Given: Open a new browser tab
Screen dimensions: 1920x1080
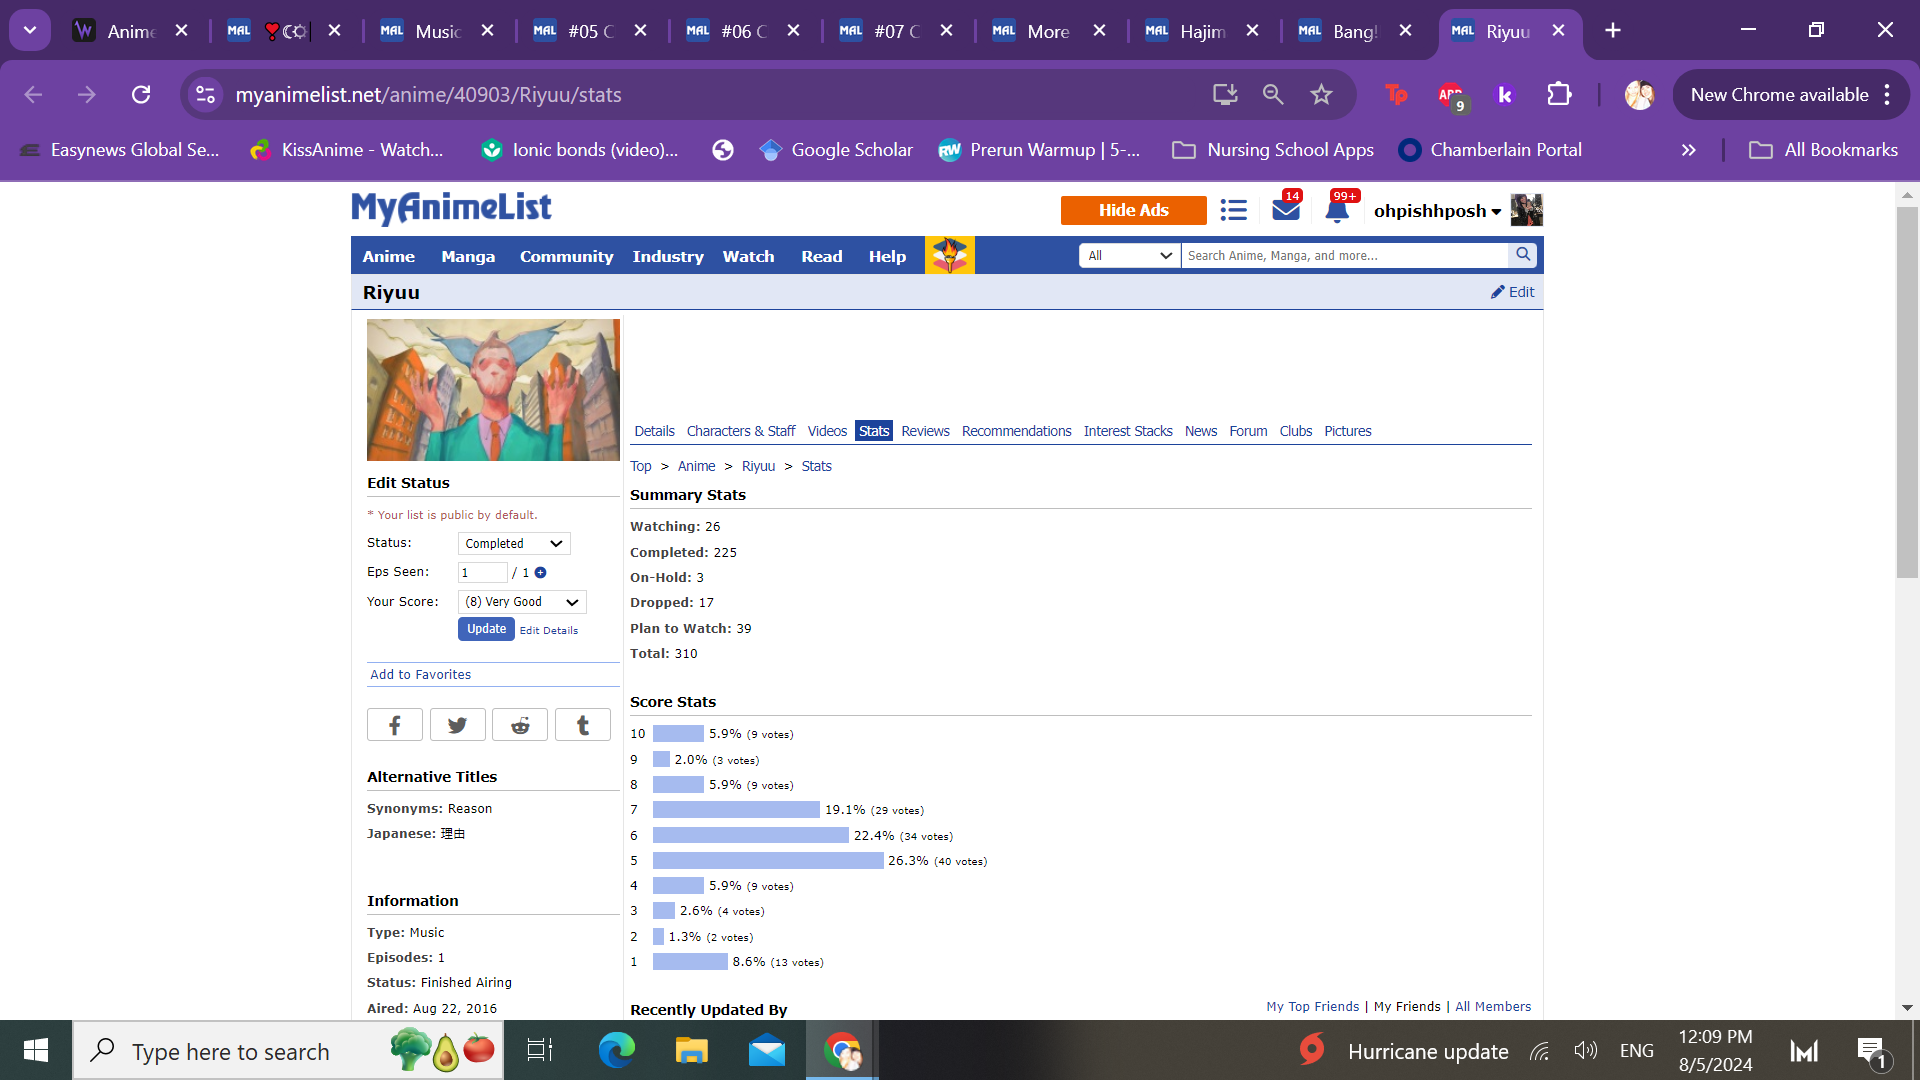Looking at the screenshot, I should pos(1613,31).
